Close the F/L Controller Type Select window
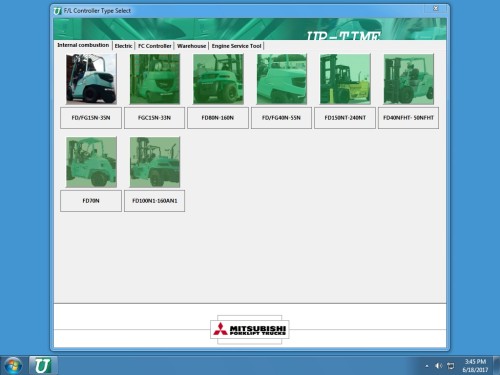Screen dimensions: 500x375 point(436,8)
